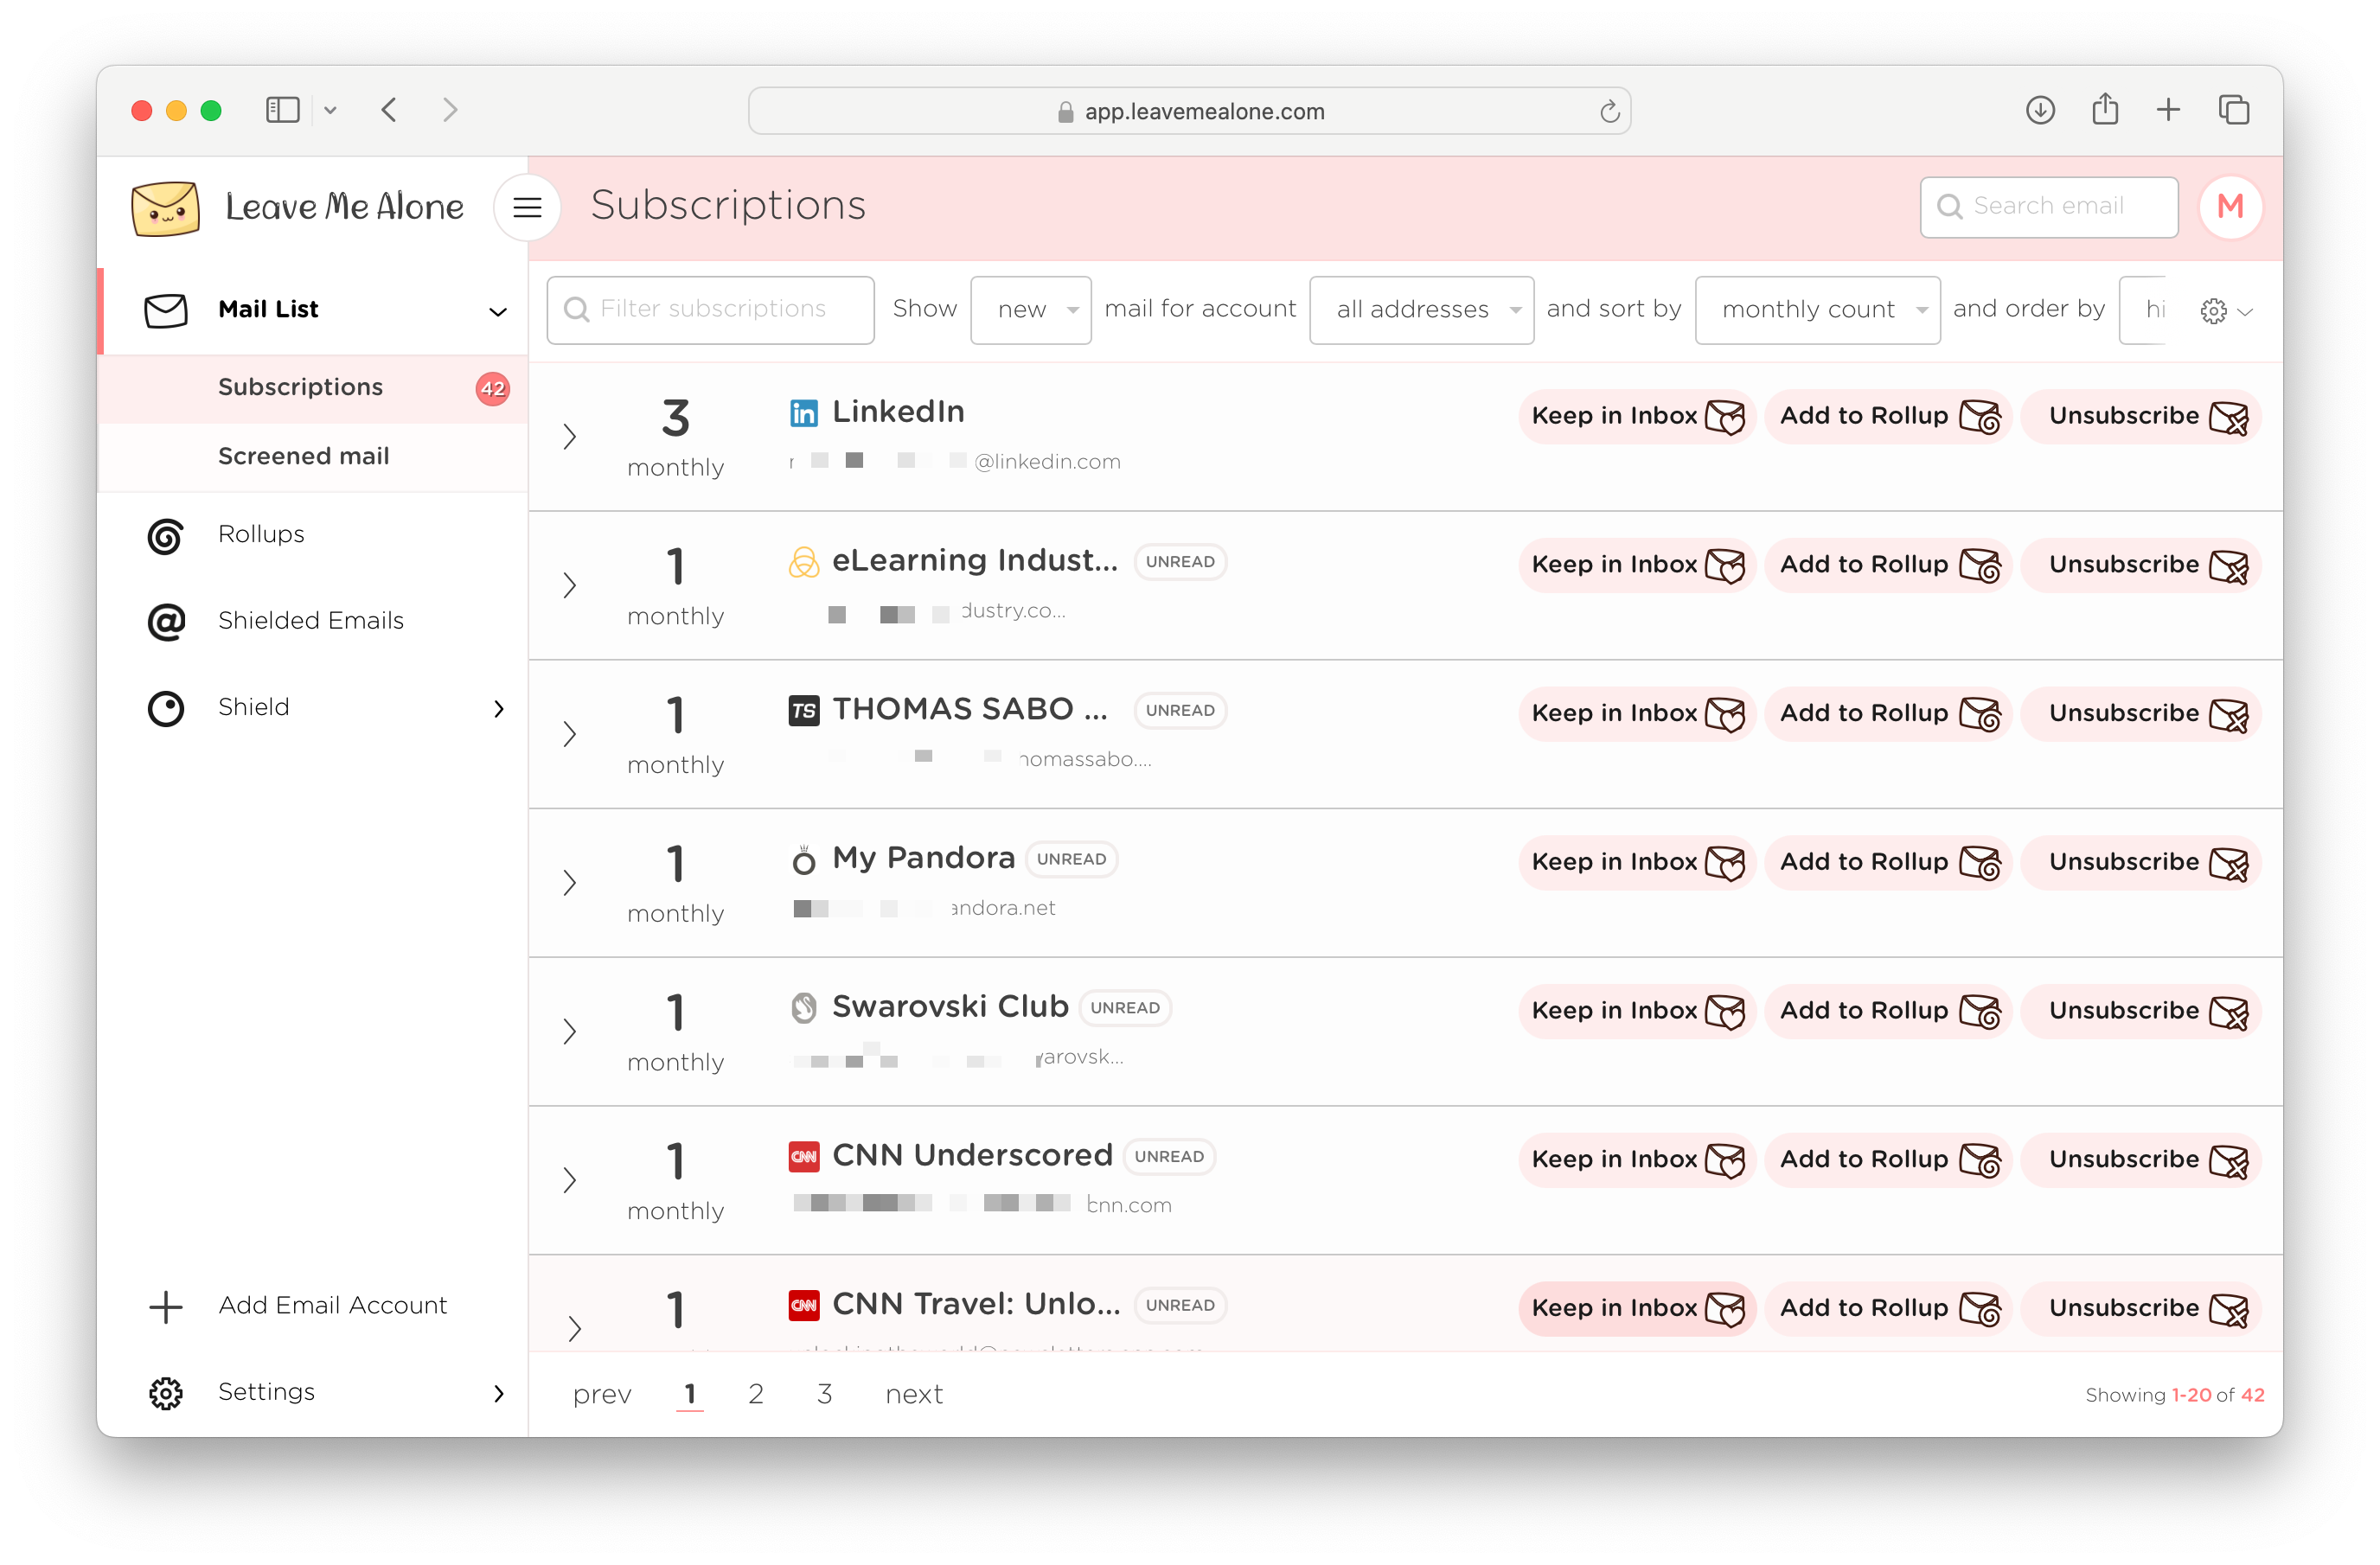
Task: Click the CNN Underscored logo icon
Action: coord(803,1156)
